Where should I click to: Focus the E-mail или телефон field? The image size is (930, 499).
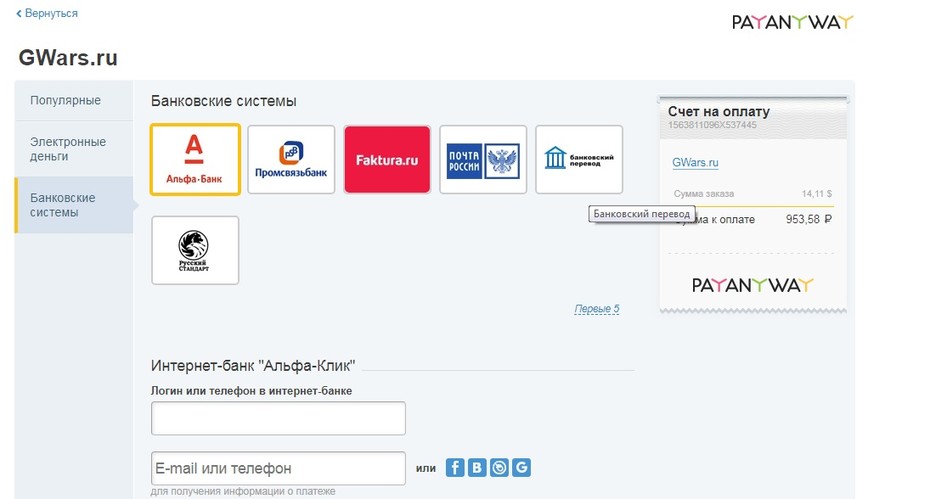pos(278,468)
